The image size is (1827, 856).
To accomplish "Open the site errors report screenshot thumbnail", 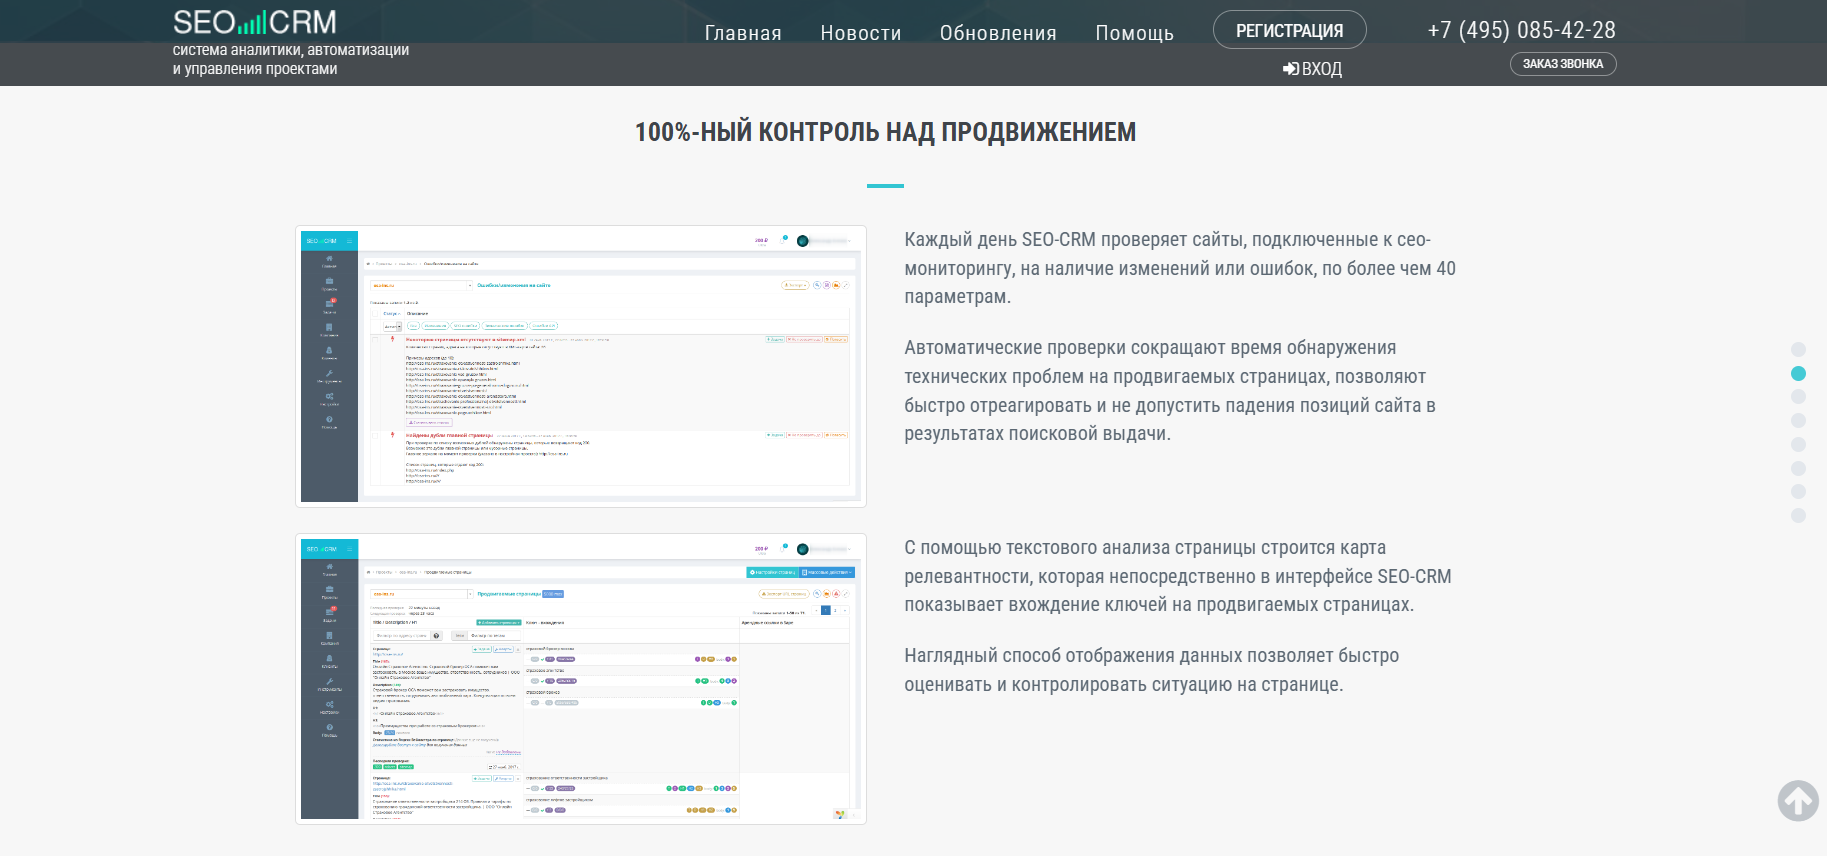I will click(x=581, y=366).
